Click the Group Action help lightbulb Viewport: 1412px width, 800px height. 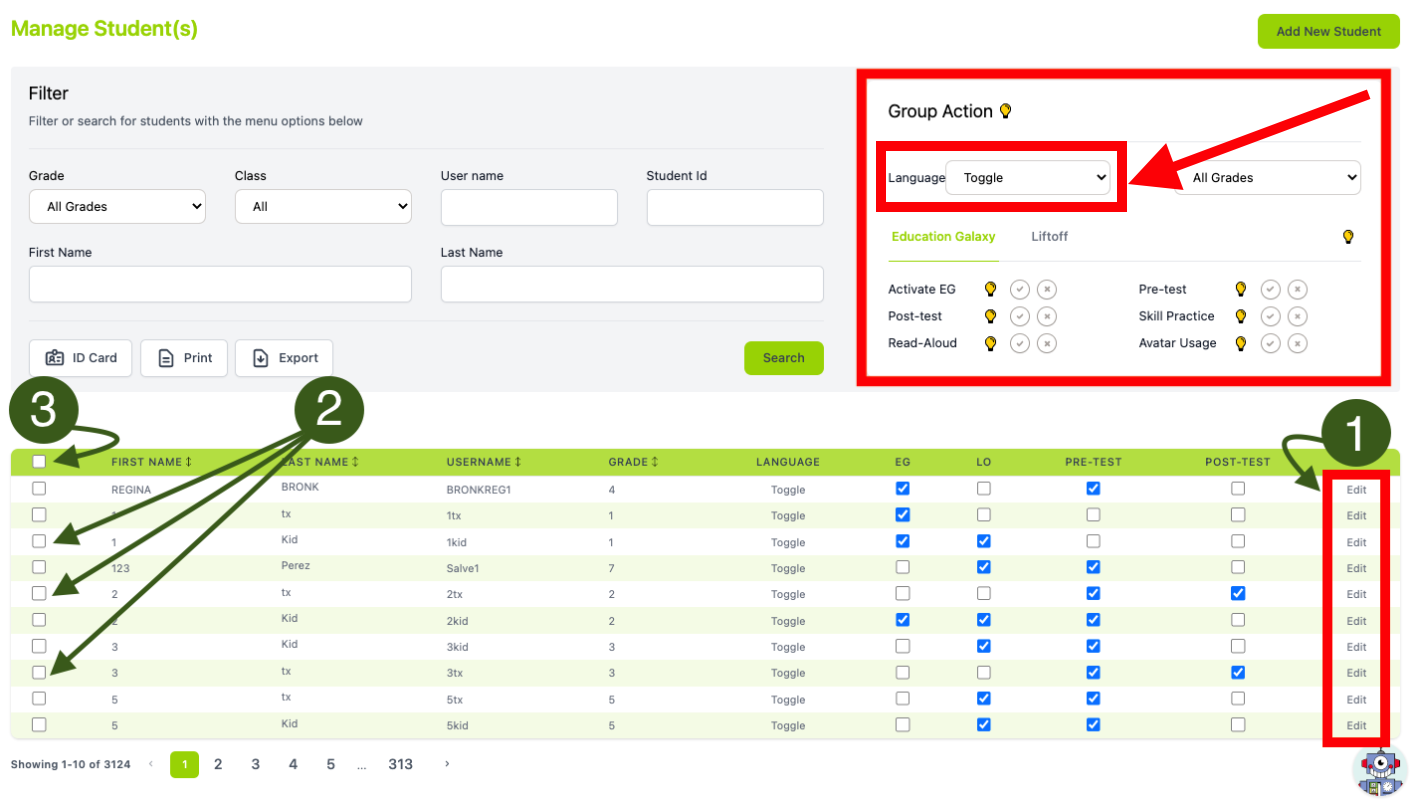(1006, 111)
